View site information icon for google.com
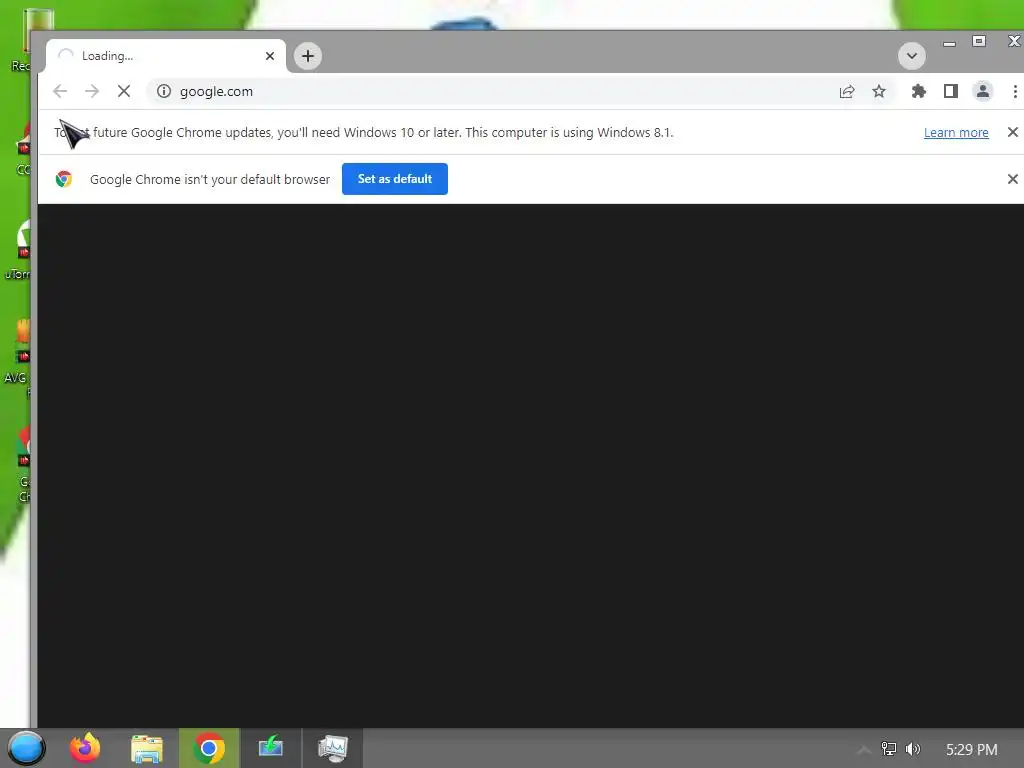The height and width of the screenshot is (768, 1024). pyautogui.click(x=164, y=91)
